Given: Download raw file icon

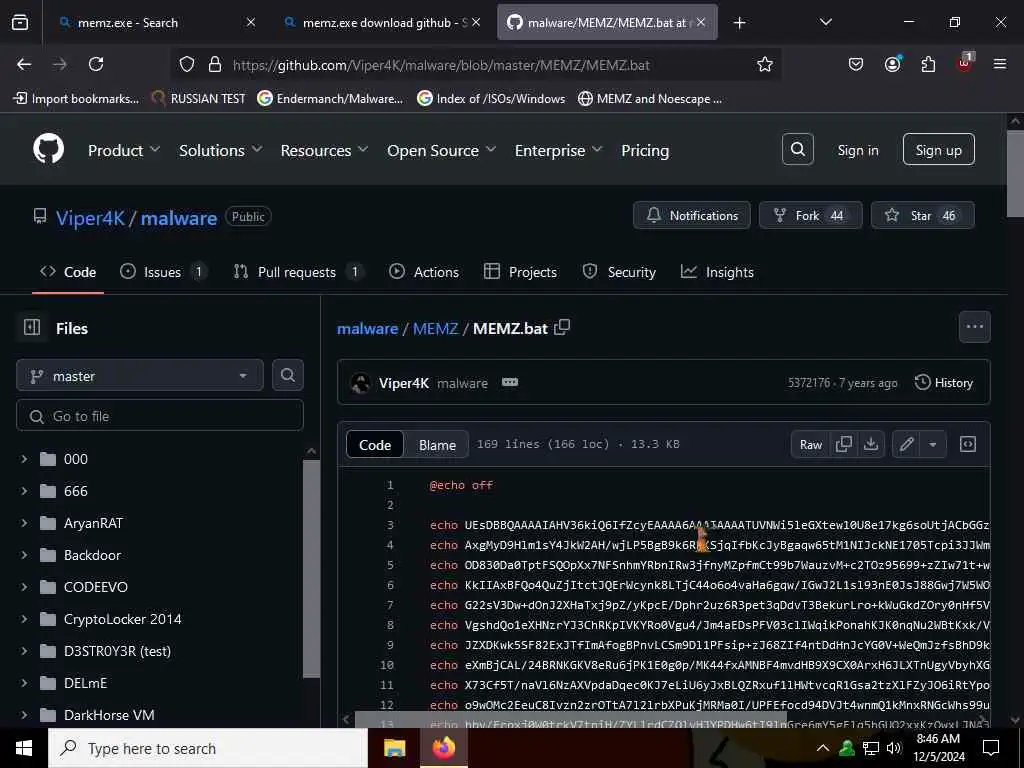Looking at the screenshot, I should (871, 444).
